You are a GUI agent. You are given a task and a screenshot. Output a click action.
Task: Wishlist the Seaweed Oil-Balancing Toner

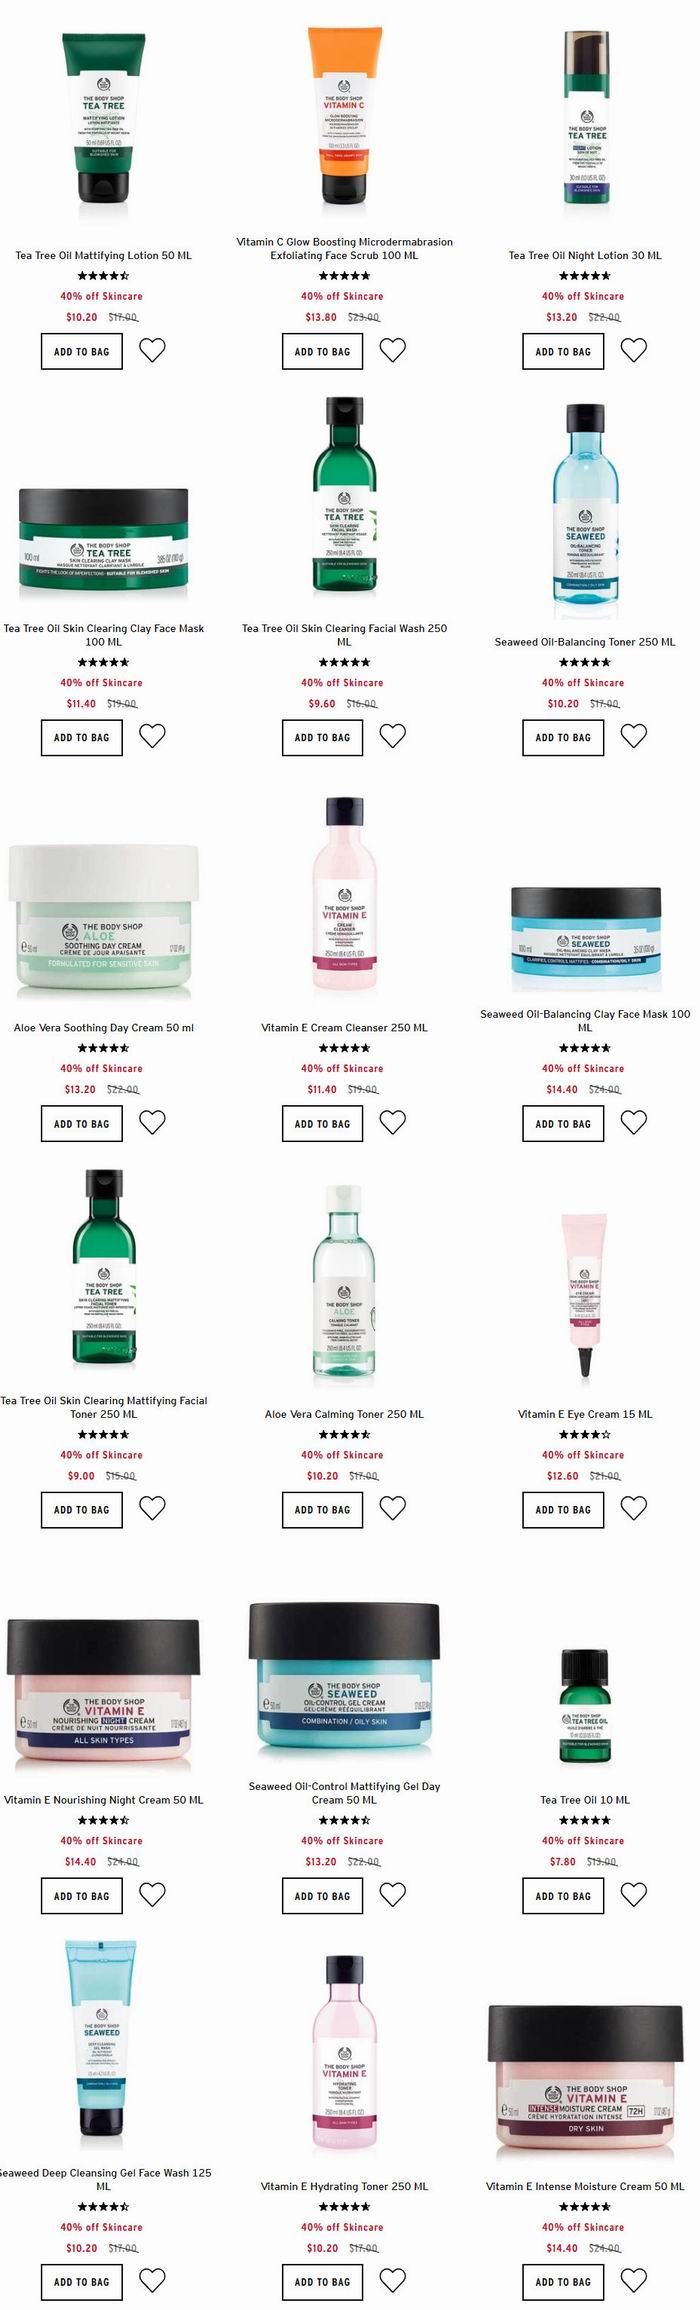pyautogui.click(x=634, y=736)
